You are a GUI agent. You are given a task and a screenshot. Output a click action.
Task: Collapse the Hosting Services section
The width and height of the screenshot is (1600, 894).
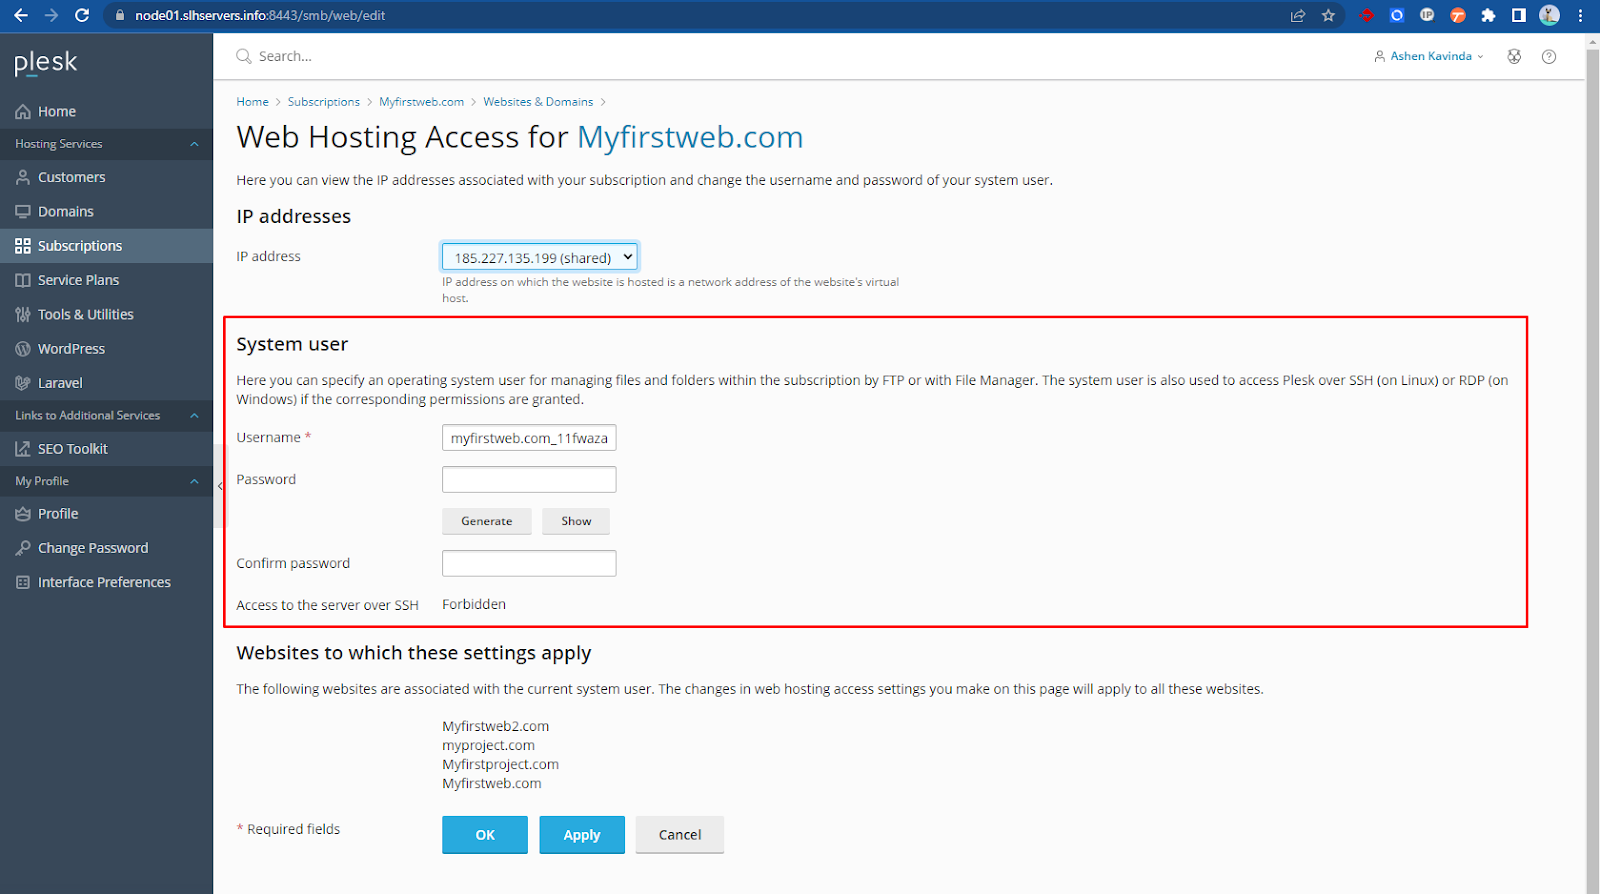coord(194,144)
